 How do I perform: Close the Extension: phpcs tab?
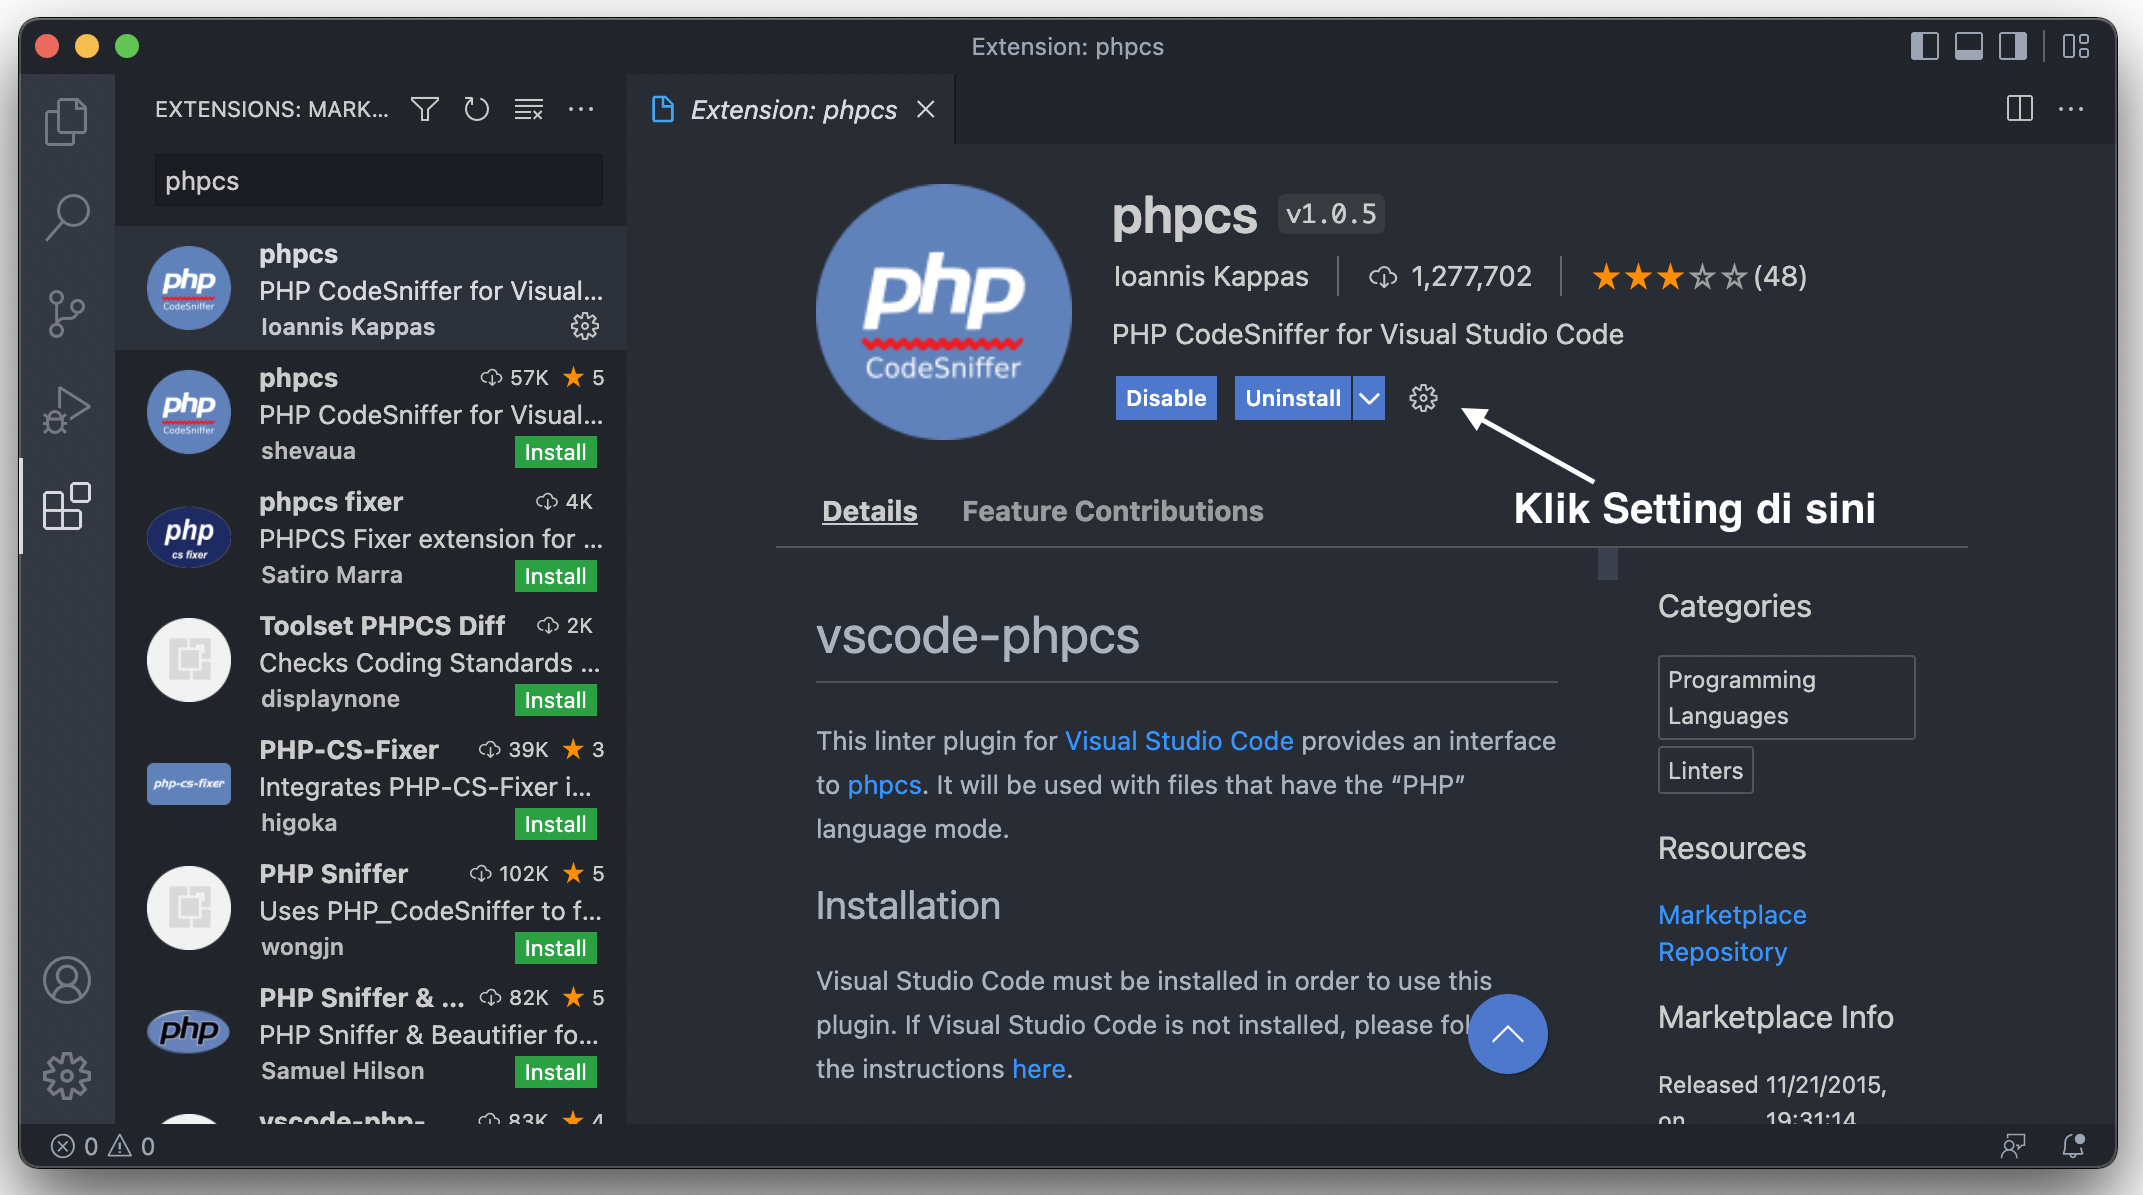point(926,109)
